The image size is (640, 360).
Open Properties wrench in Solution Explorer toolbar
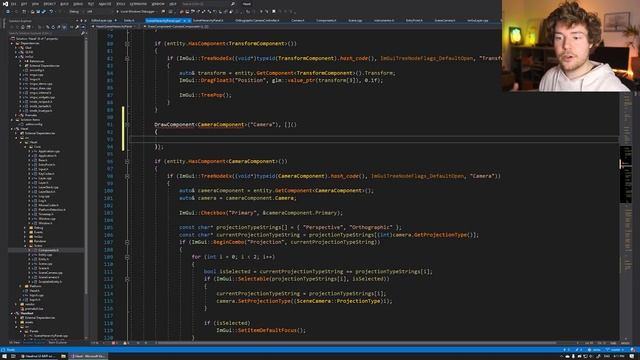click(x=77, y=27)
